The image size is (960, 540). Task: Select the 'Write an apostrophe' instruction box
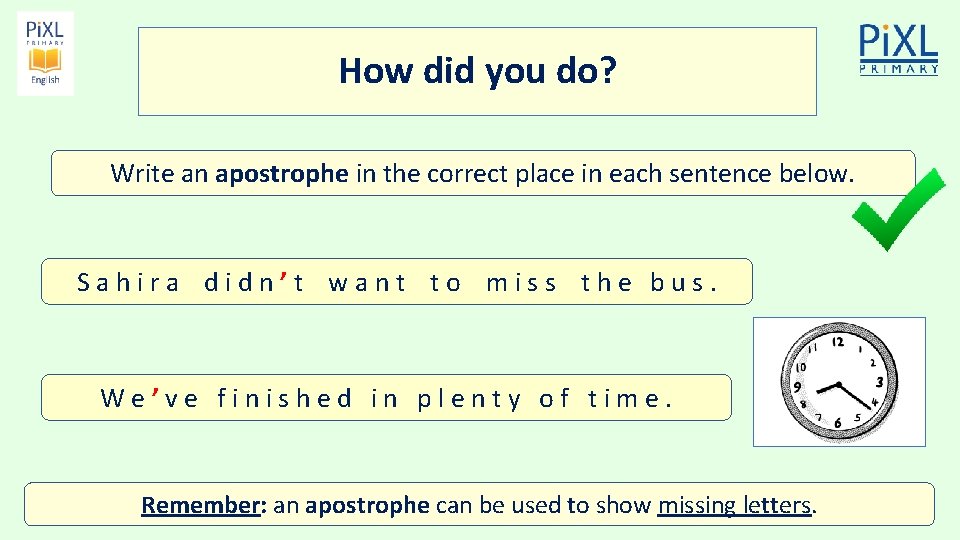tap(483, 173)
